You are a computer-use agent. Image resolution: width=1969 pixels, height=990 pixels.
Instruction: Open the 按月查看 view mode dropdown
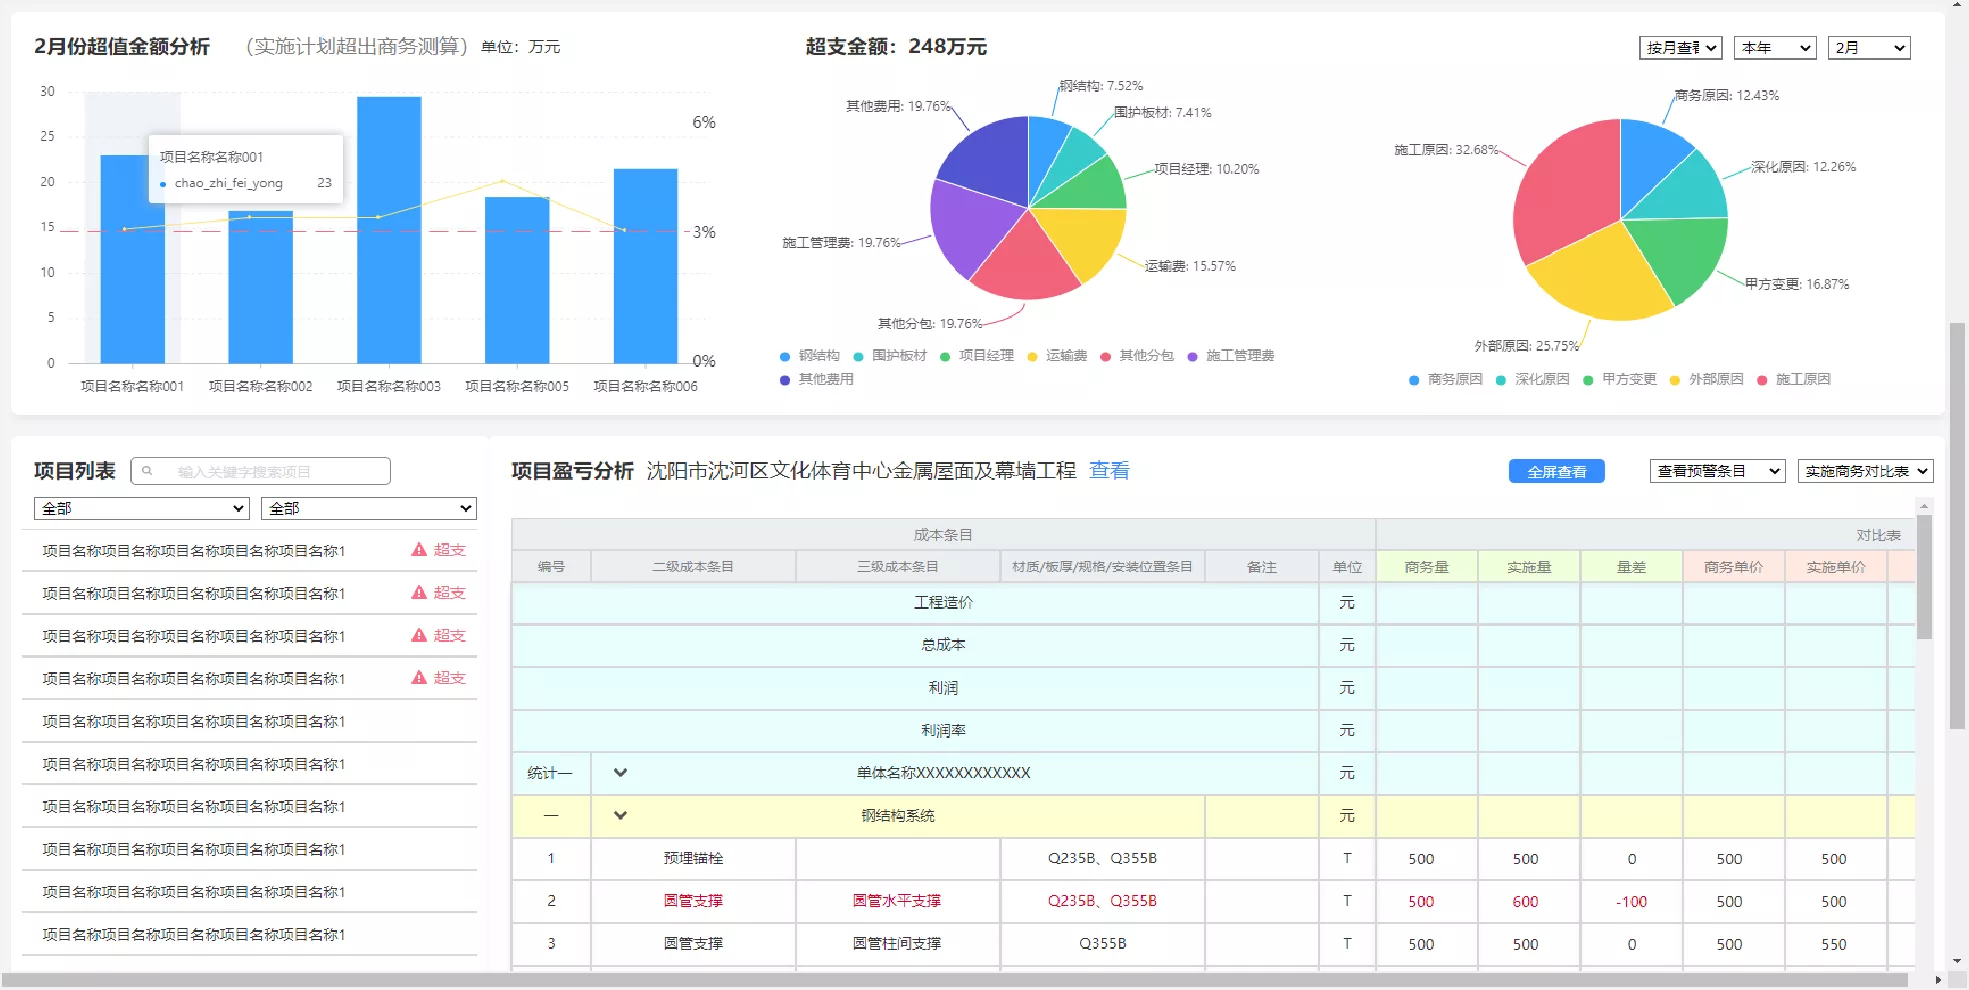tap(1680, 47)
